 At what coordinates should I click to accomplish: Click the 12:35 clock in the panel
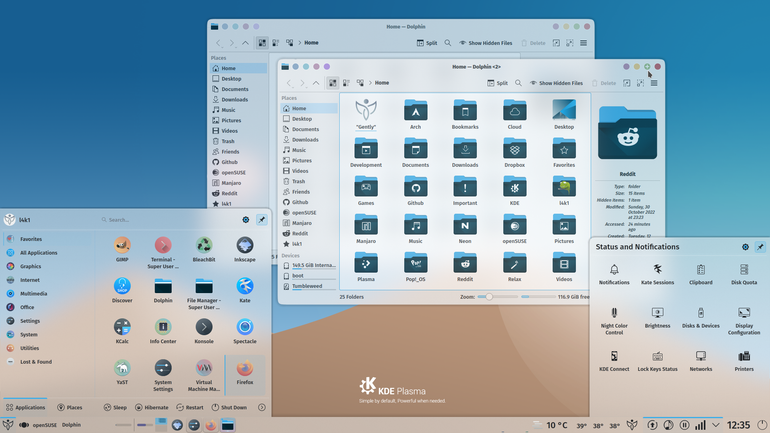739,425
